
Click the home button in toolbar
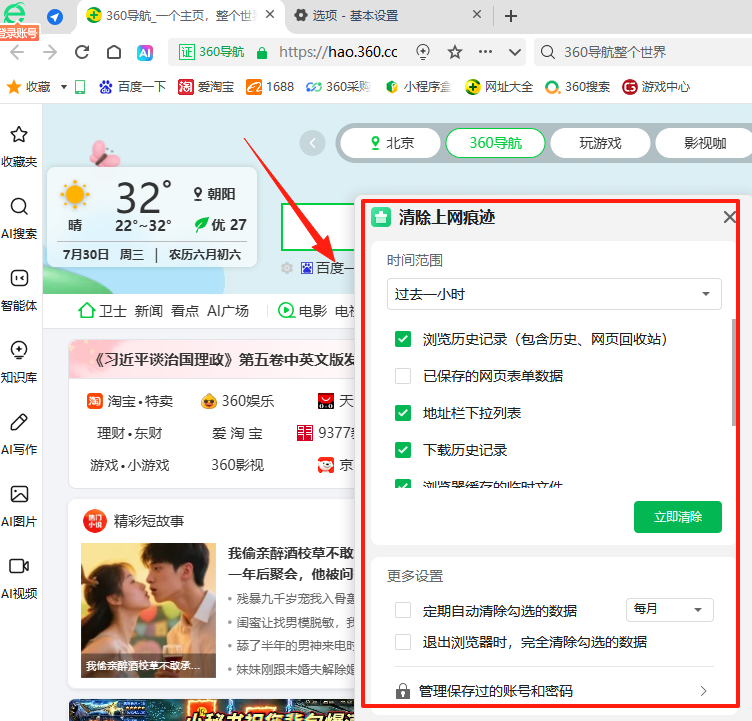115,52
